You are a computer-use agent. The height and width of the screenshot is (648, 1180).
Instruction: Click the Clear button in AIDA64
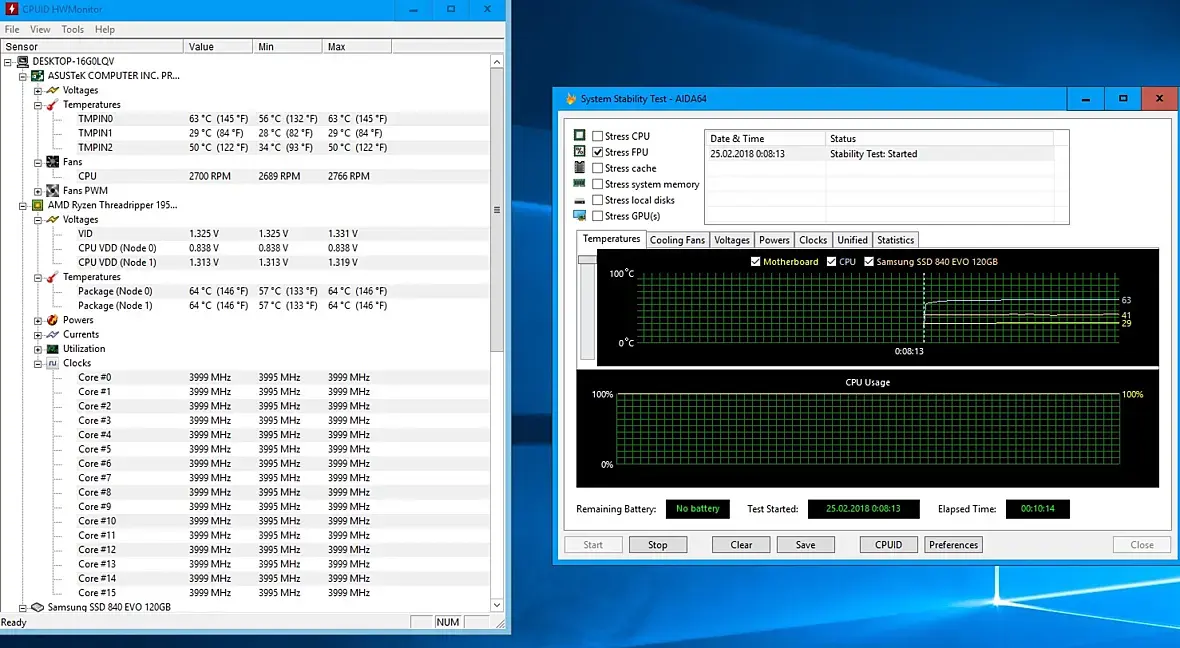coord(741,545)
